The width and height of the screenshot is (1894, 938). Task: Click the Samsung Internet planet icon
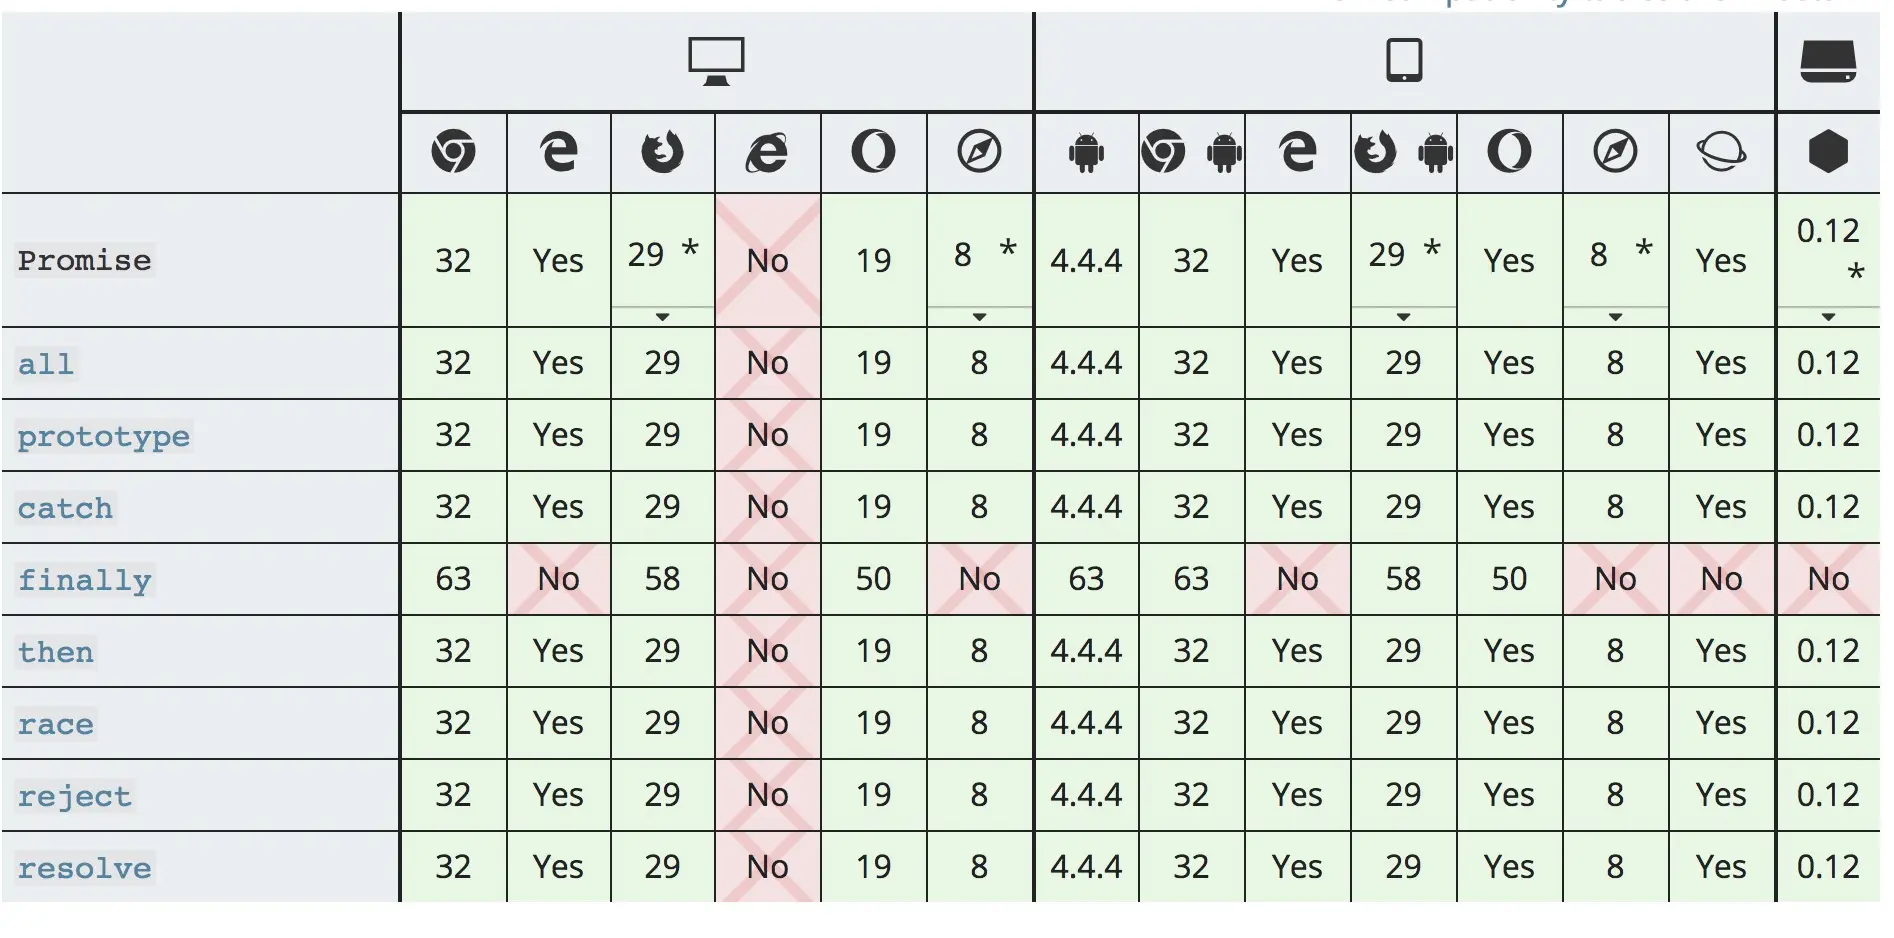click(1721, 152)
